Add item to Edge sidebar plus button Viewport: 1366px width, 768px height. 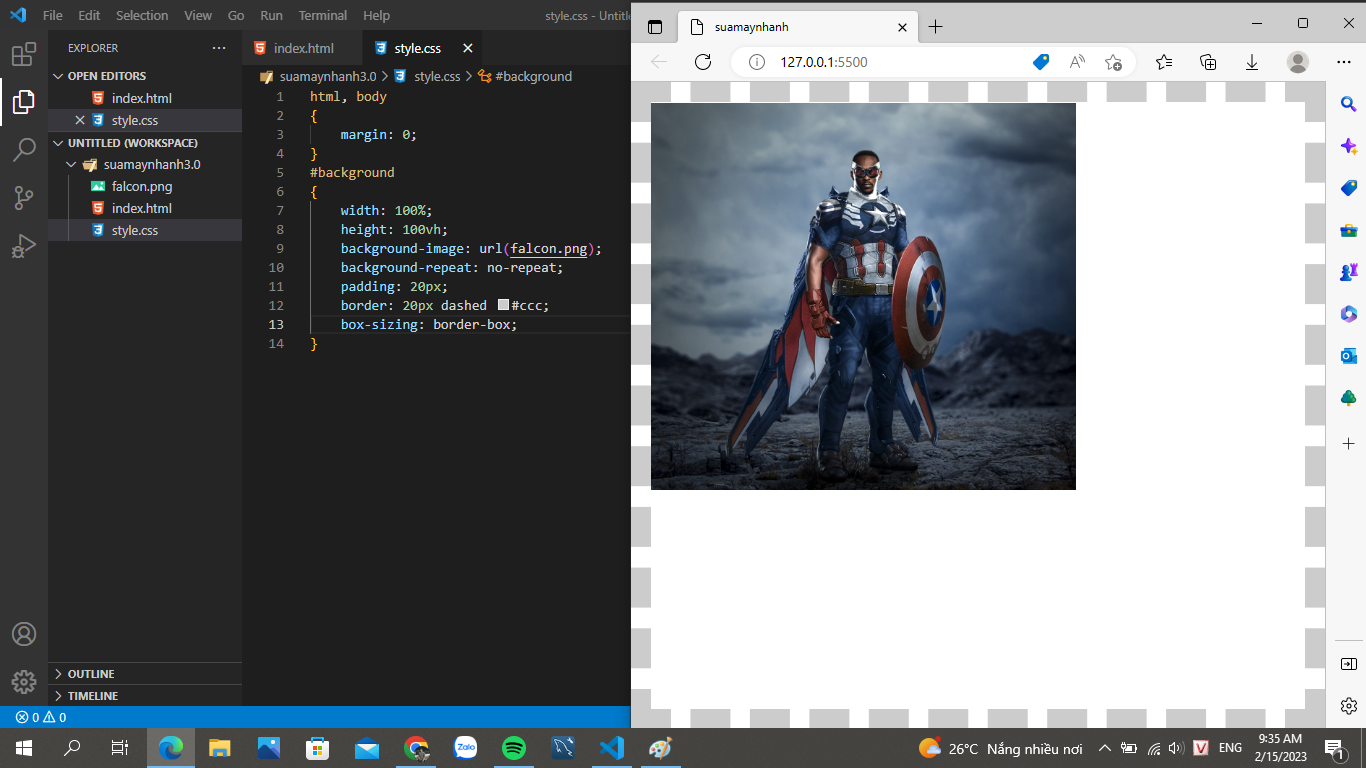tap(1348, 443)
